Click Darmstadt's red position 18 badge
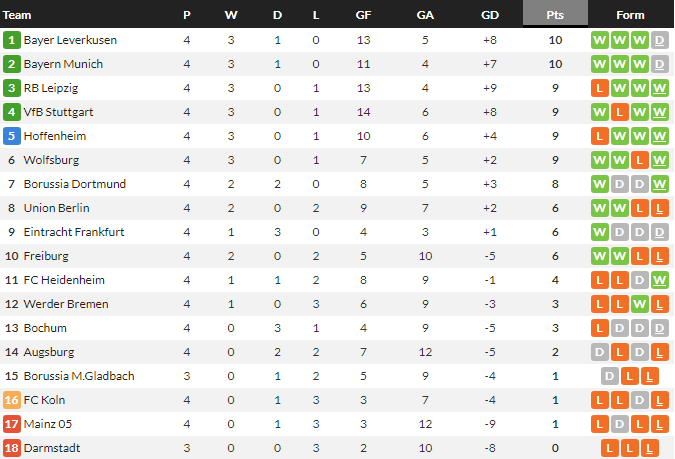The image size is (675, 459). click(12, 448)
